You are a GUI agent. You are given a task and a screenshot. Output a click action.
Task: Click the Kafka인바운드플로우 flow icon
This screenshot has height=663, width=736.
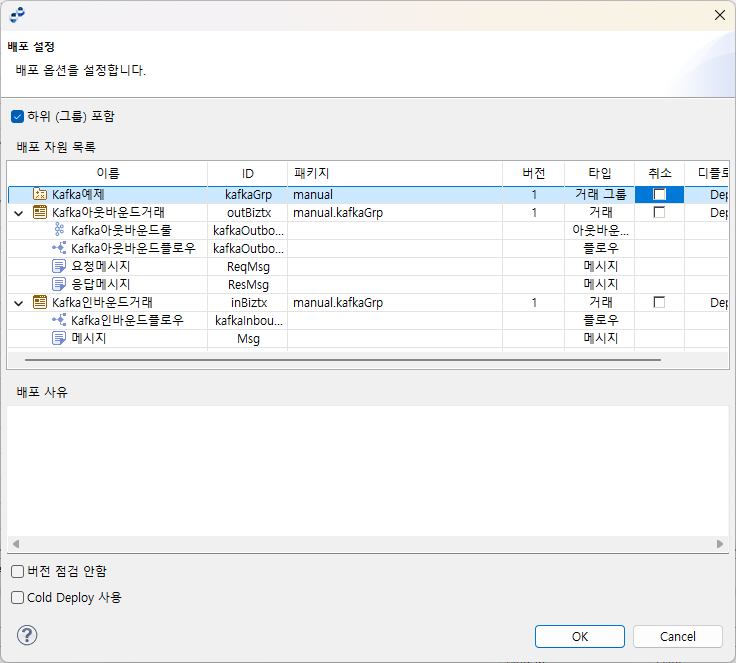[59, 321]
